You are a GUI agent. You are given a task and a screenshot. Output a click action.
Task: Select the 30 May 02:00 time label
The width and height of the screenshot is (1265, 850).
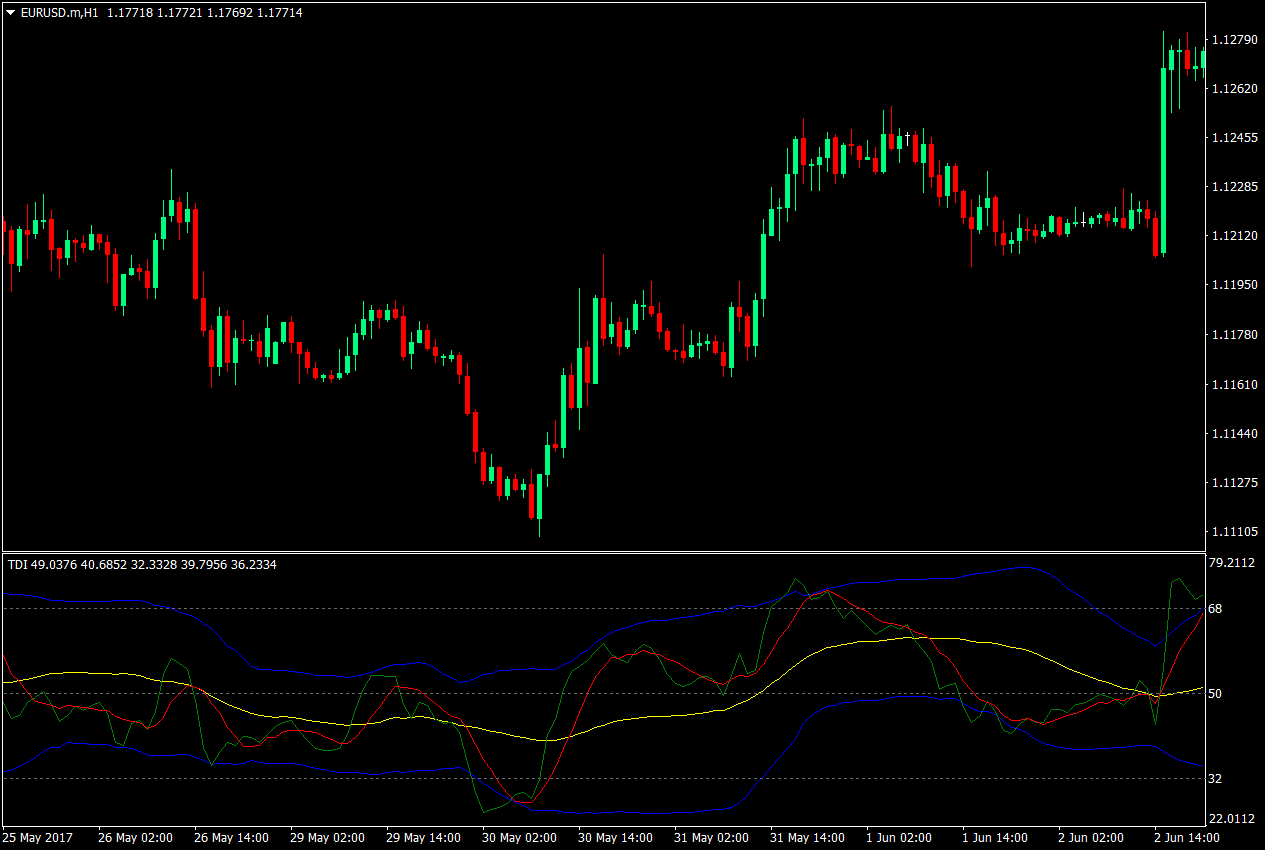tap(518, 839)
